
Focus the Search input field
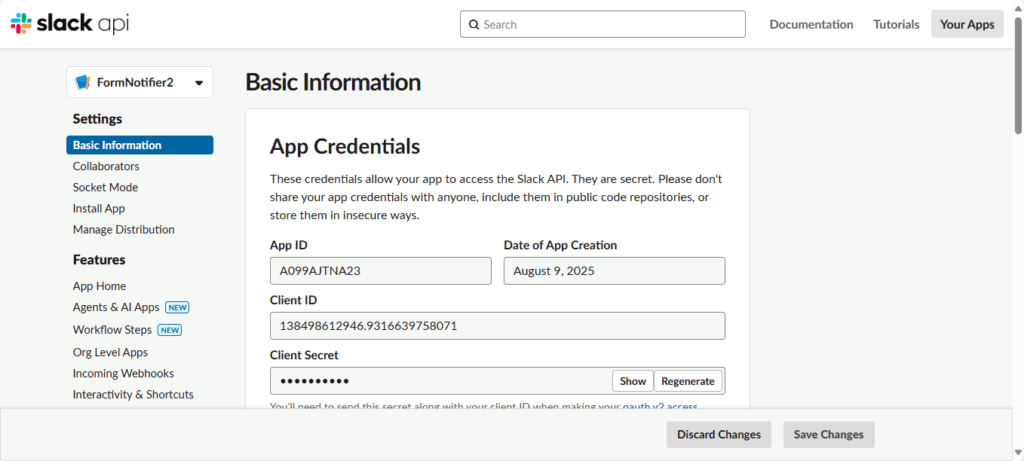click(x=602, y=24)
